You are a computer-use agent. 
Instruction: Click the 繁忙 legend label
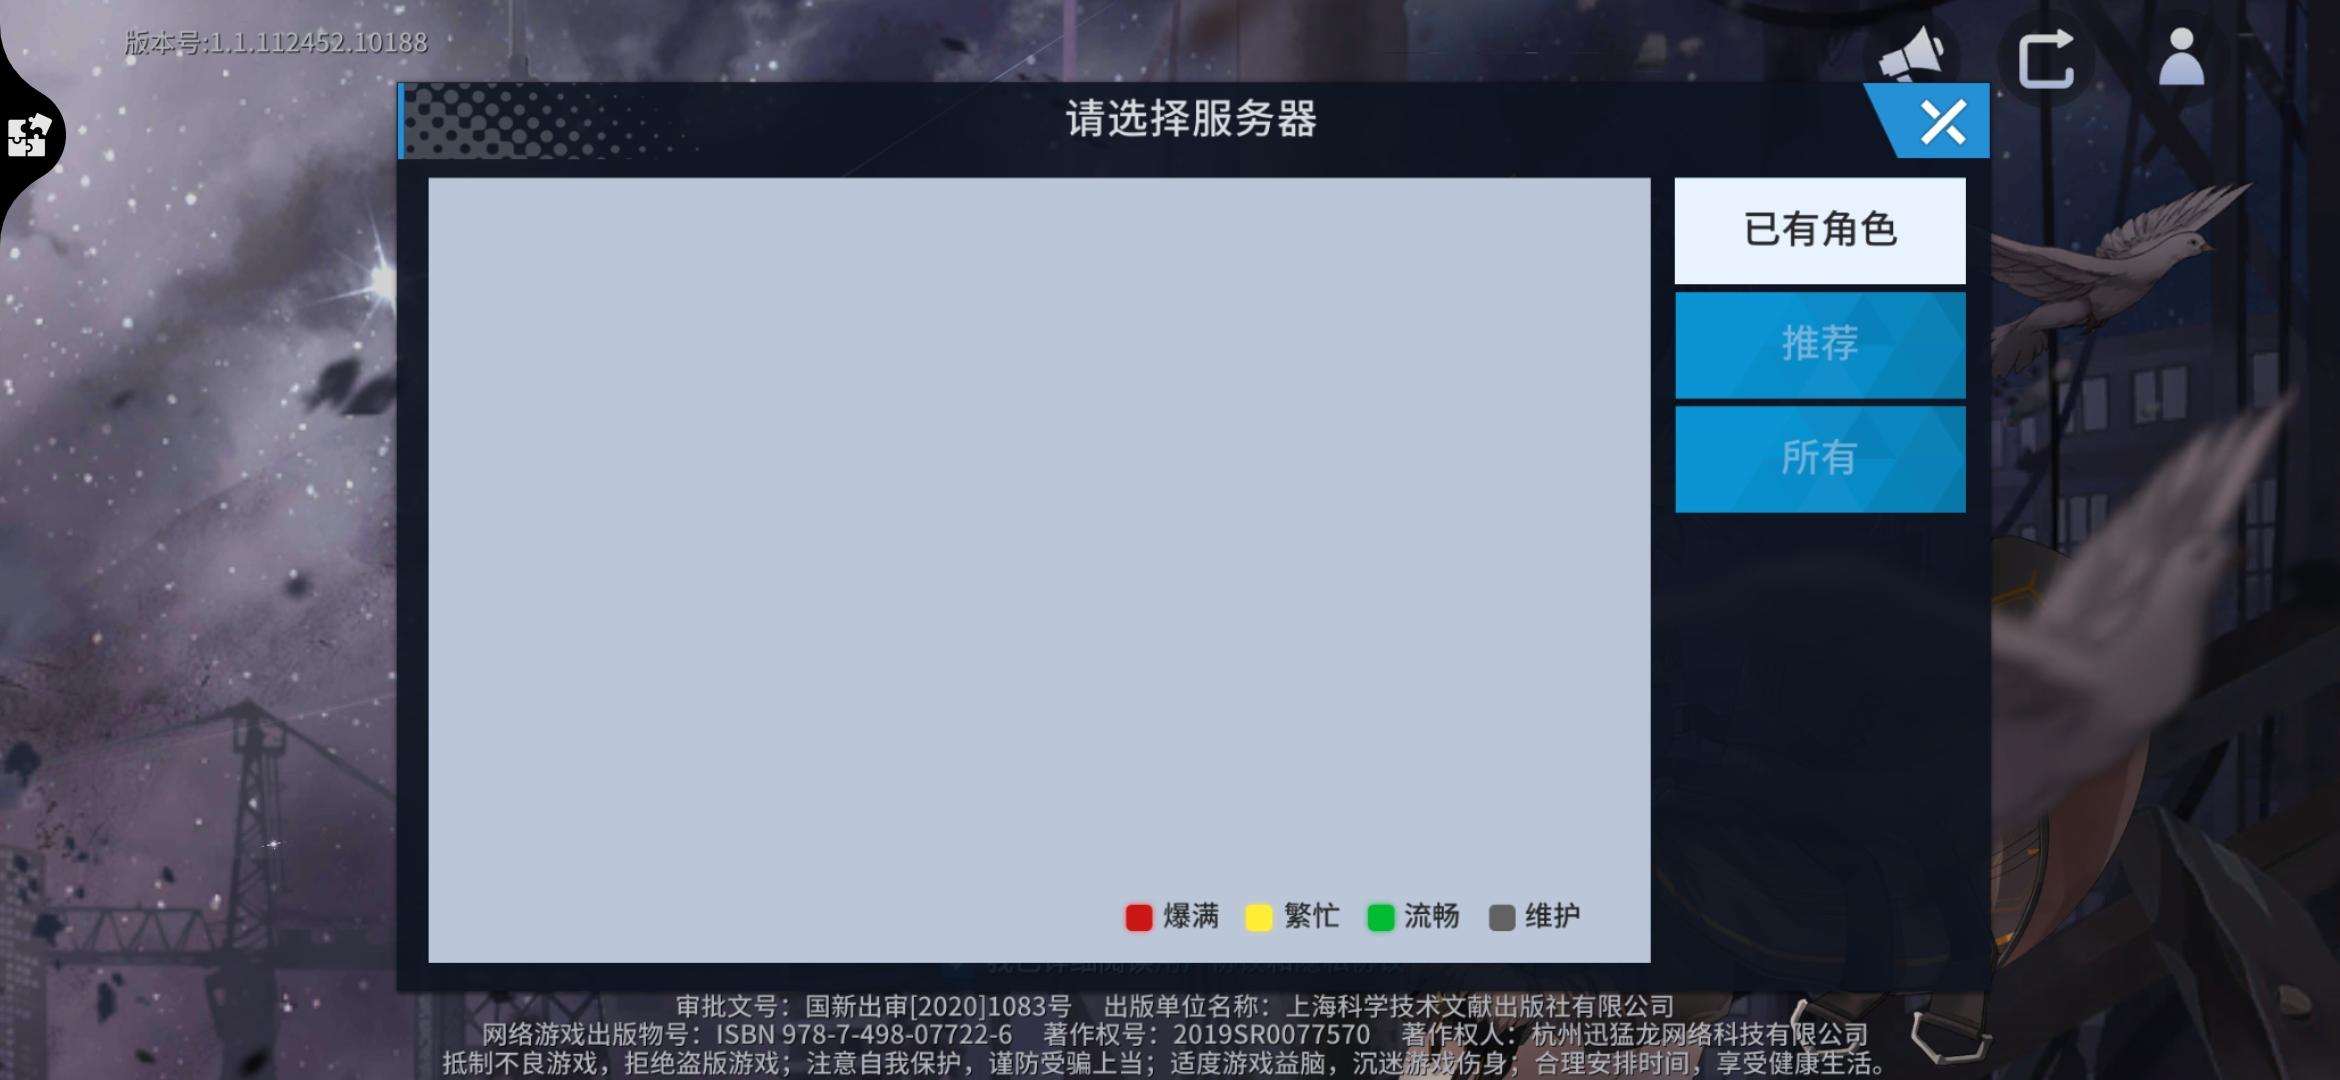(x=1311, y=916)
